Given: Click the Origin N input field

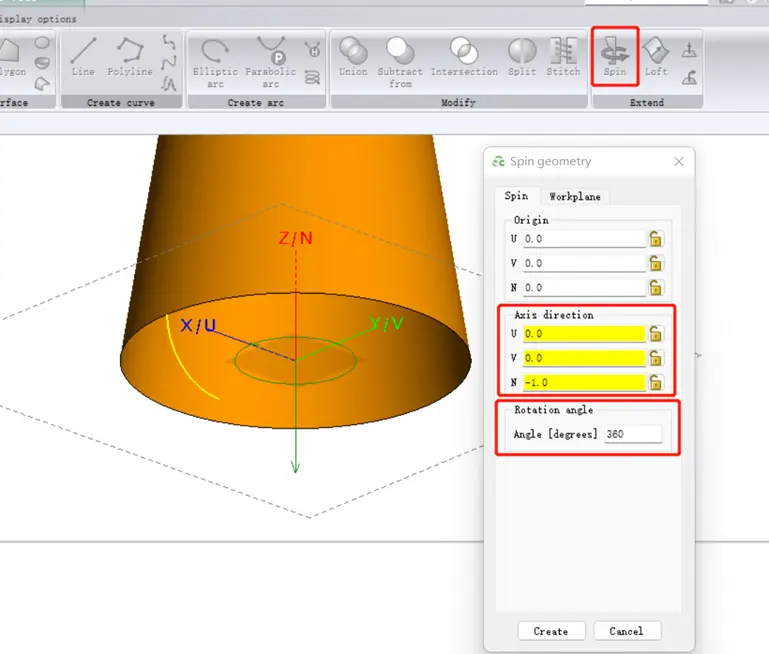Looking at the screenshot, I should pyautogui.click(x=584, y=287).
